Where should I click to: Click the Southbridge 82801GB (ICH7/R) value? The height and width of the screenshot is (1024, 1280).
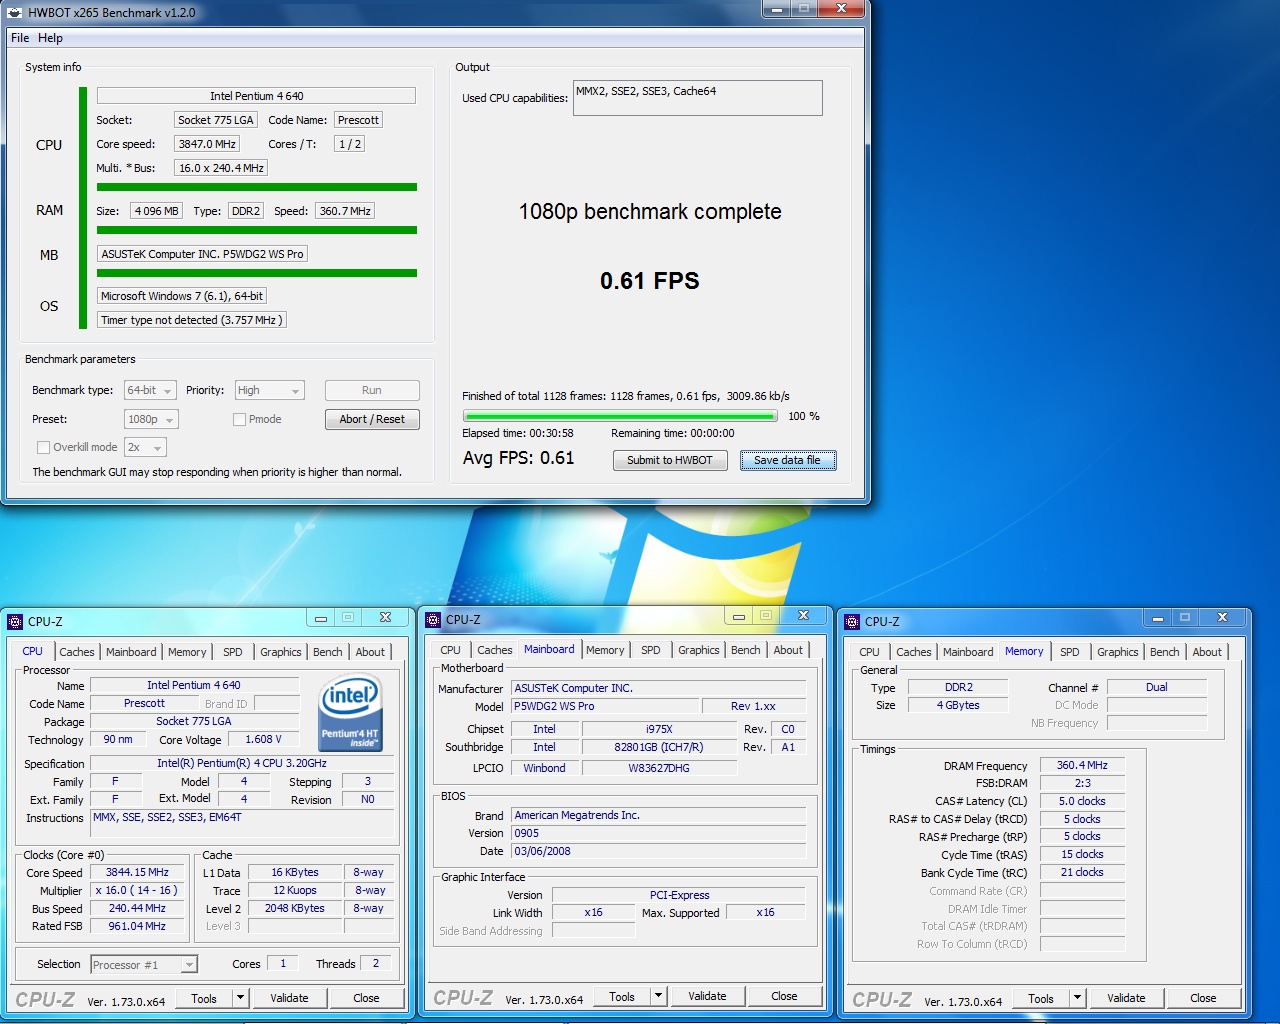(659, 747)
